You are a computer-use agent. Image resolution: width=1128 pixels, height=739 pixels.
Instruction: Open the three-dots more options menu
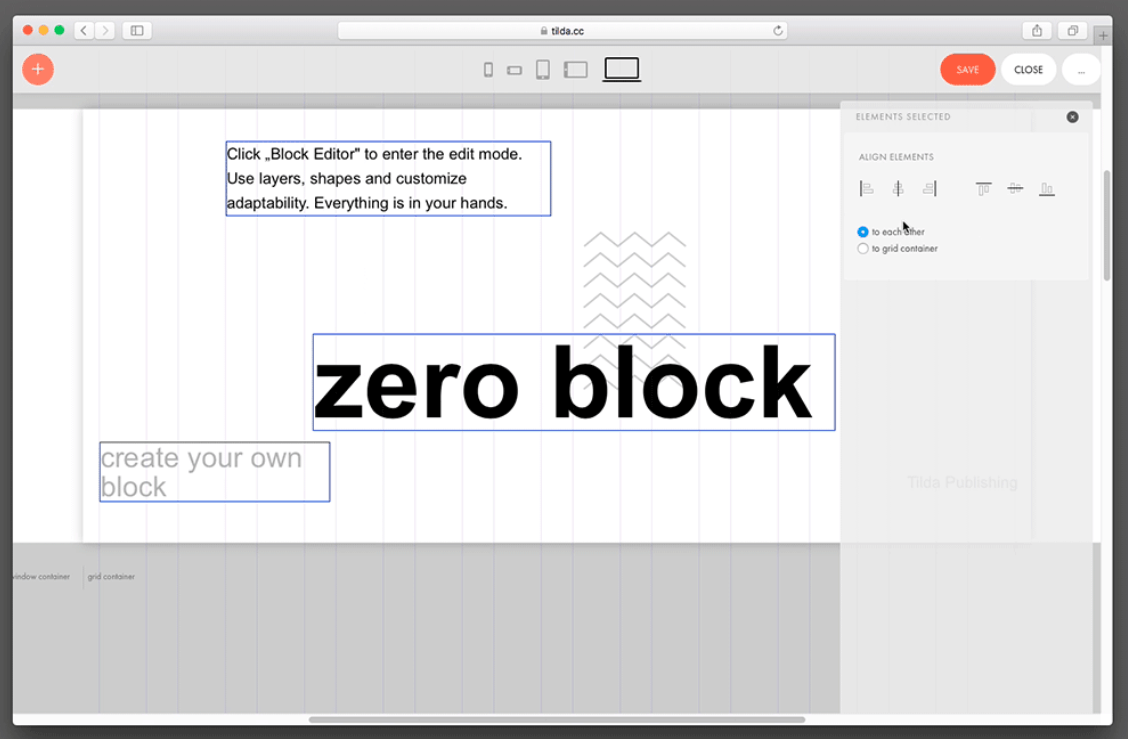click(1081, 70)
